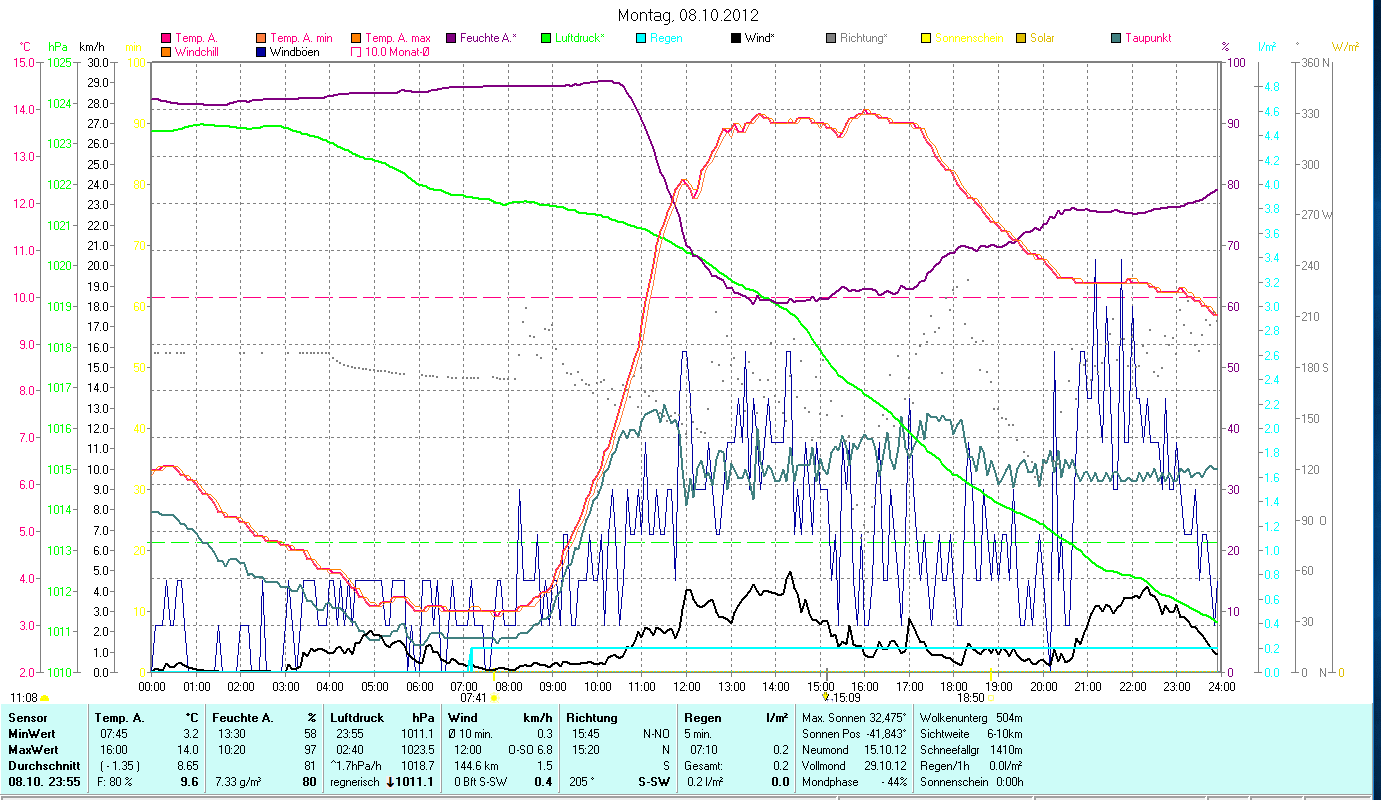Image resolution: width=1381 pixels, height=800 pixels.
Task: Click the cyan Regen legend swatch
Action: click(640, 38)
